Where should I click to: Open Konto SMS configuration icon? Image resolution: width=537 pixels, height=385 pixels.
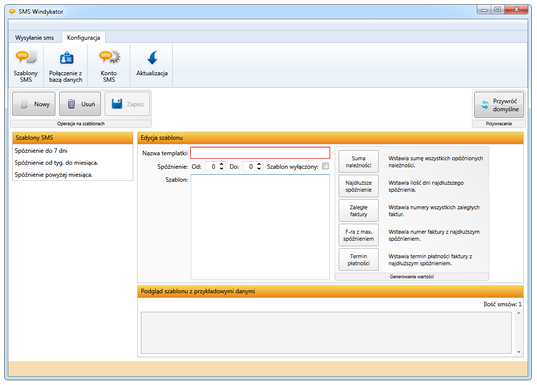tap(109, 66)
